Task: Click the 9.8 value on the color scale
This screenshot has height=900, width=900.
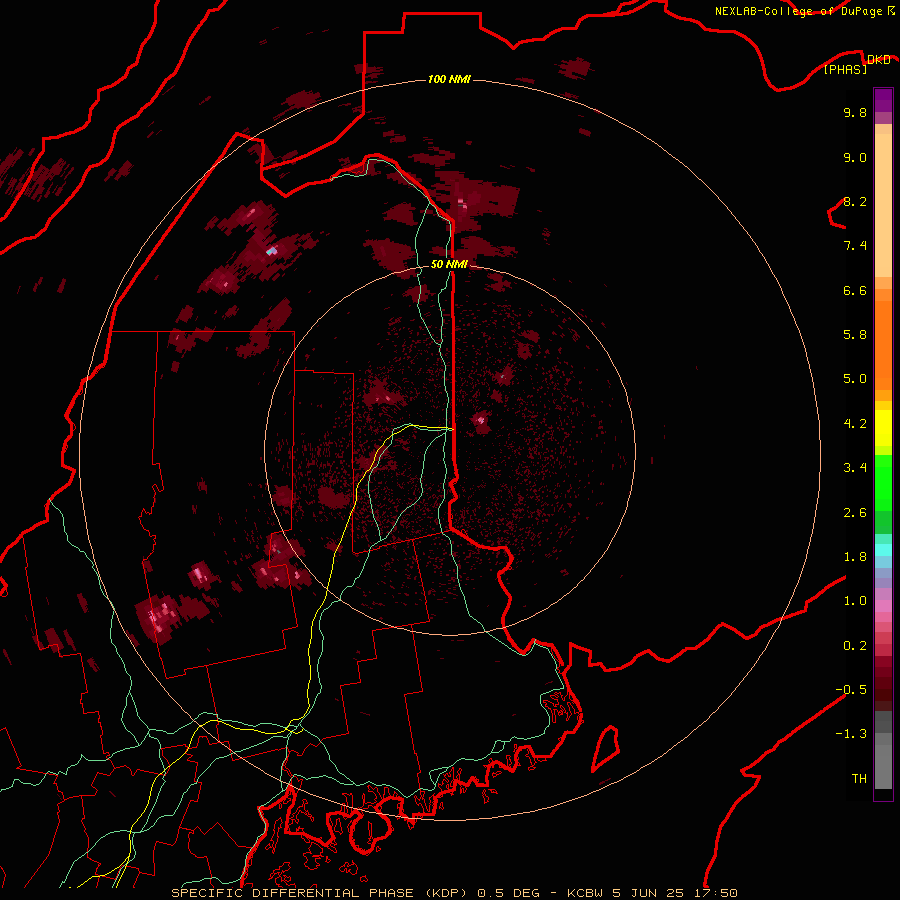Action: click(855, 112)
